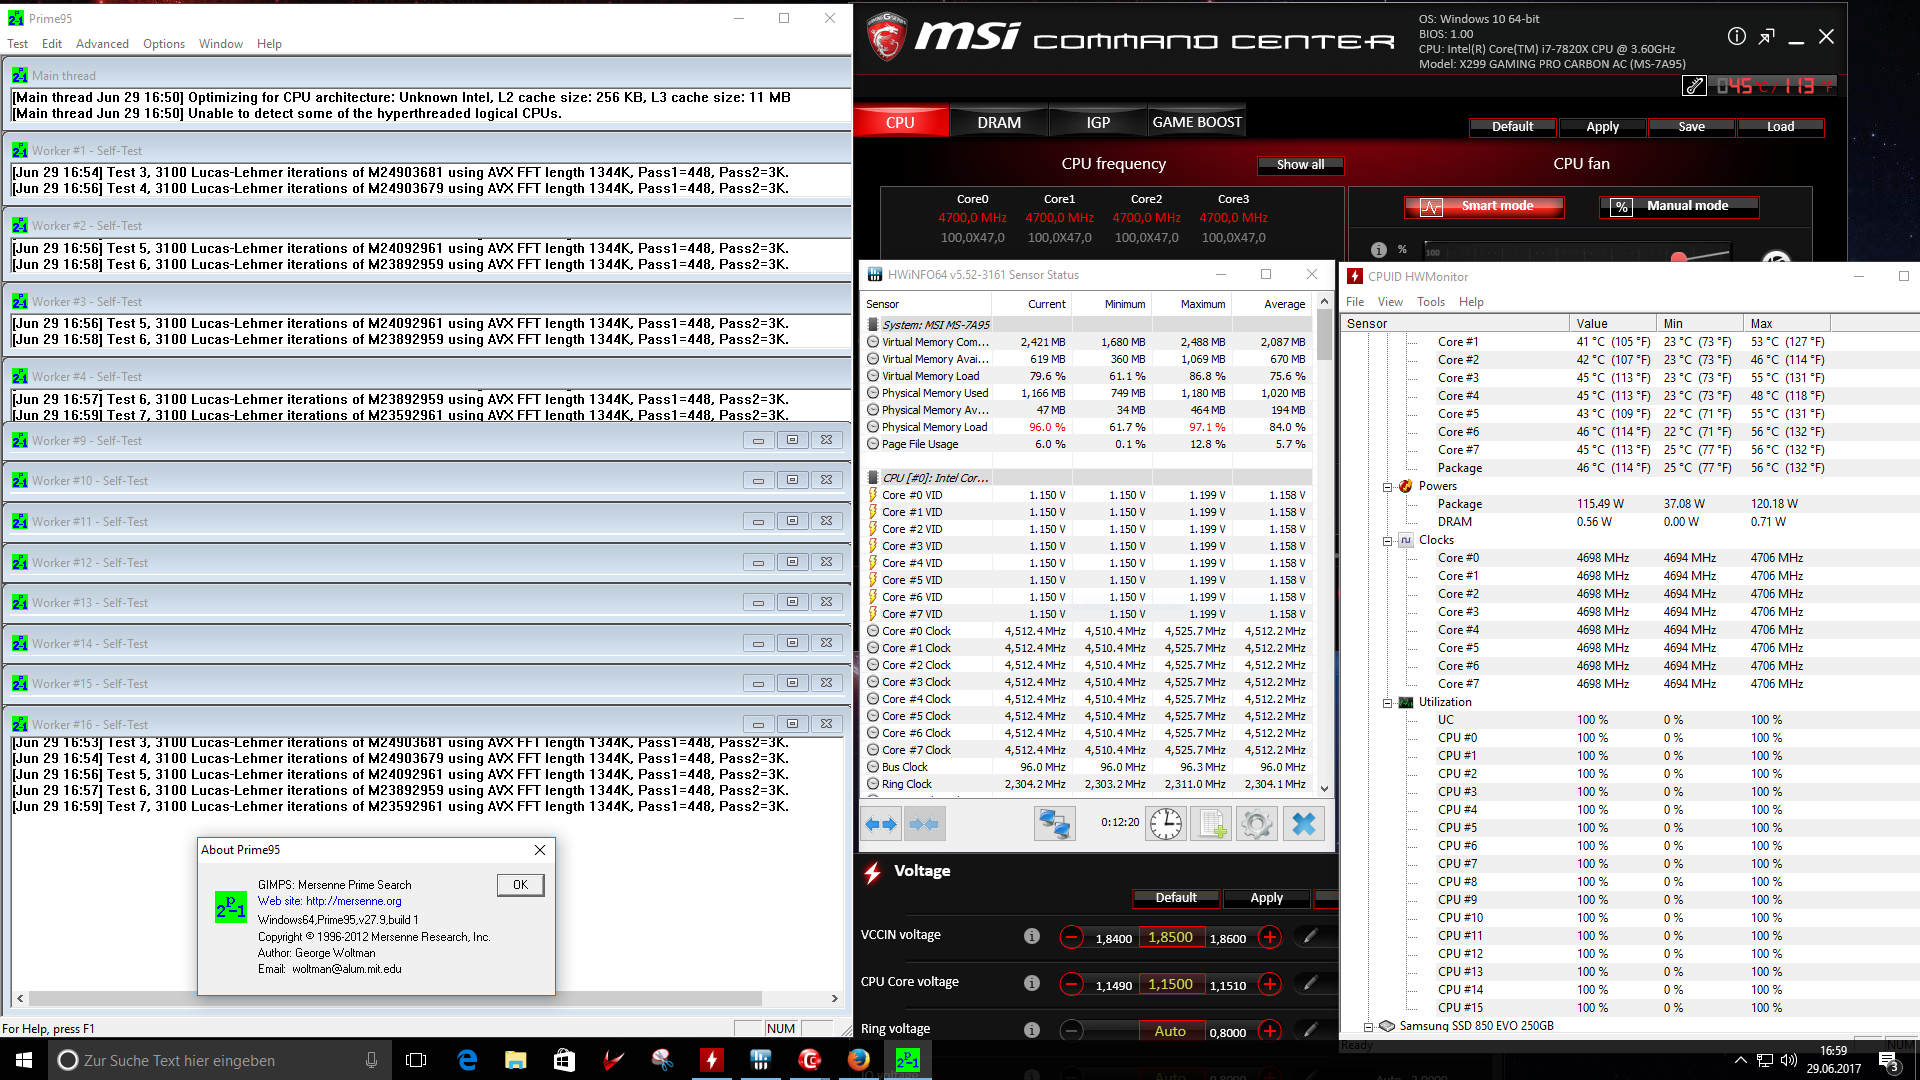Click pencil icon beside temperature display
Screen dimensions: 1920x1080
point(1694,86)
